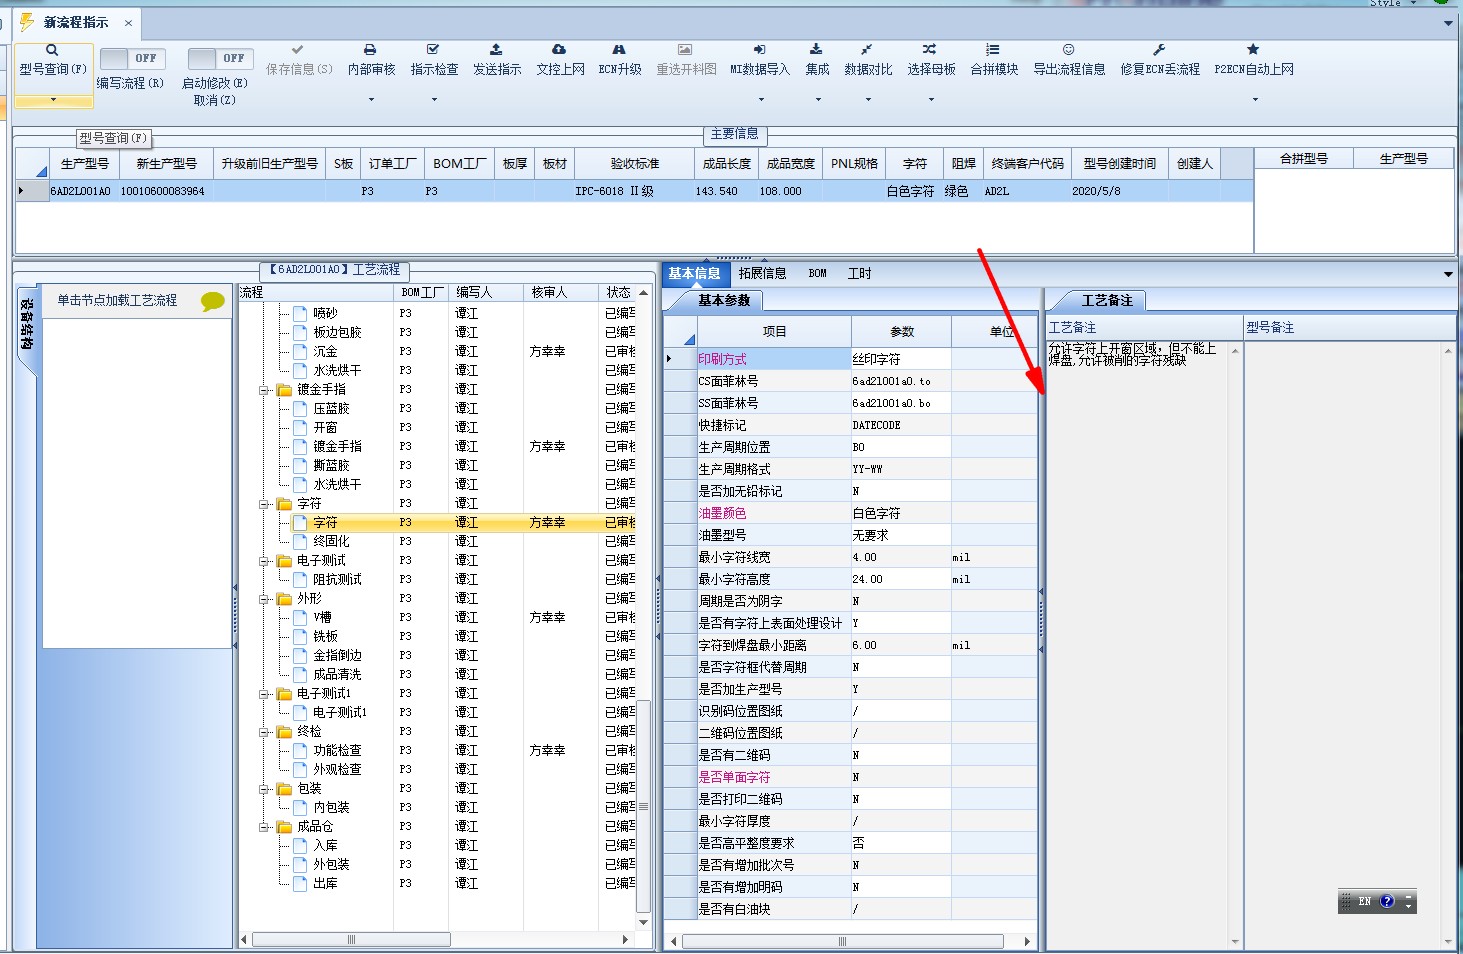
Task: Sort by 生产型号 column header
Action: point(85,163)
